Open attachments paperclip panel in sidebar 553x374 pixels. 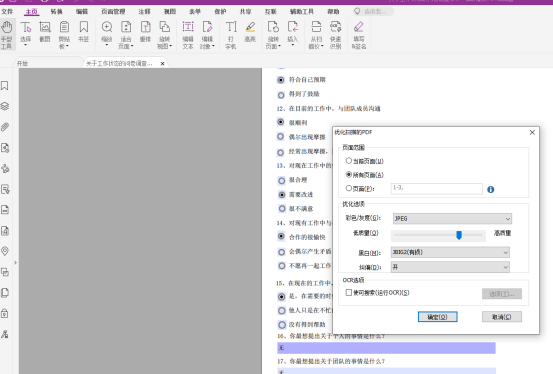tap(5, 127)
